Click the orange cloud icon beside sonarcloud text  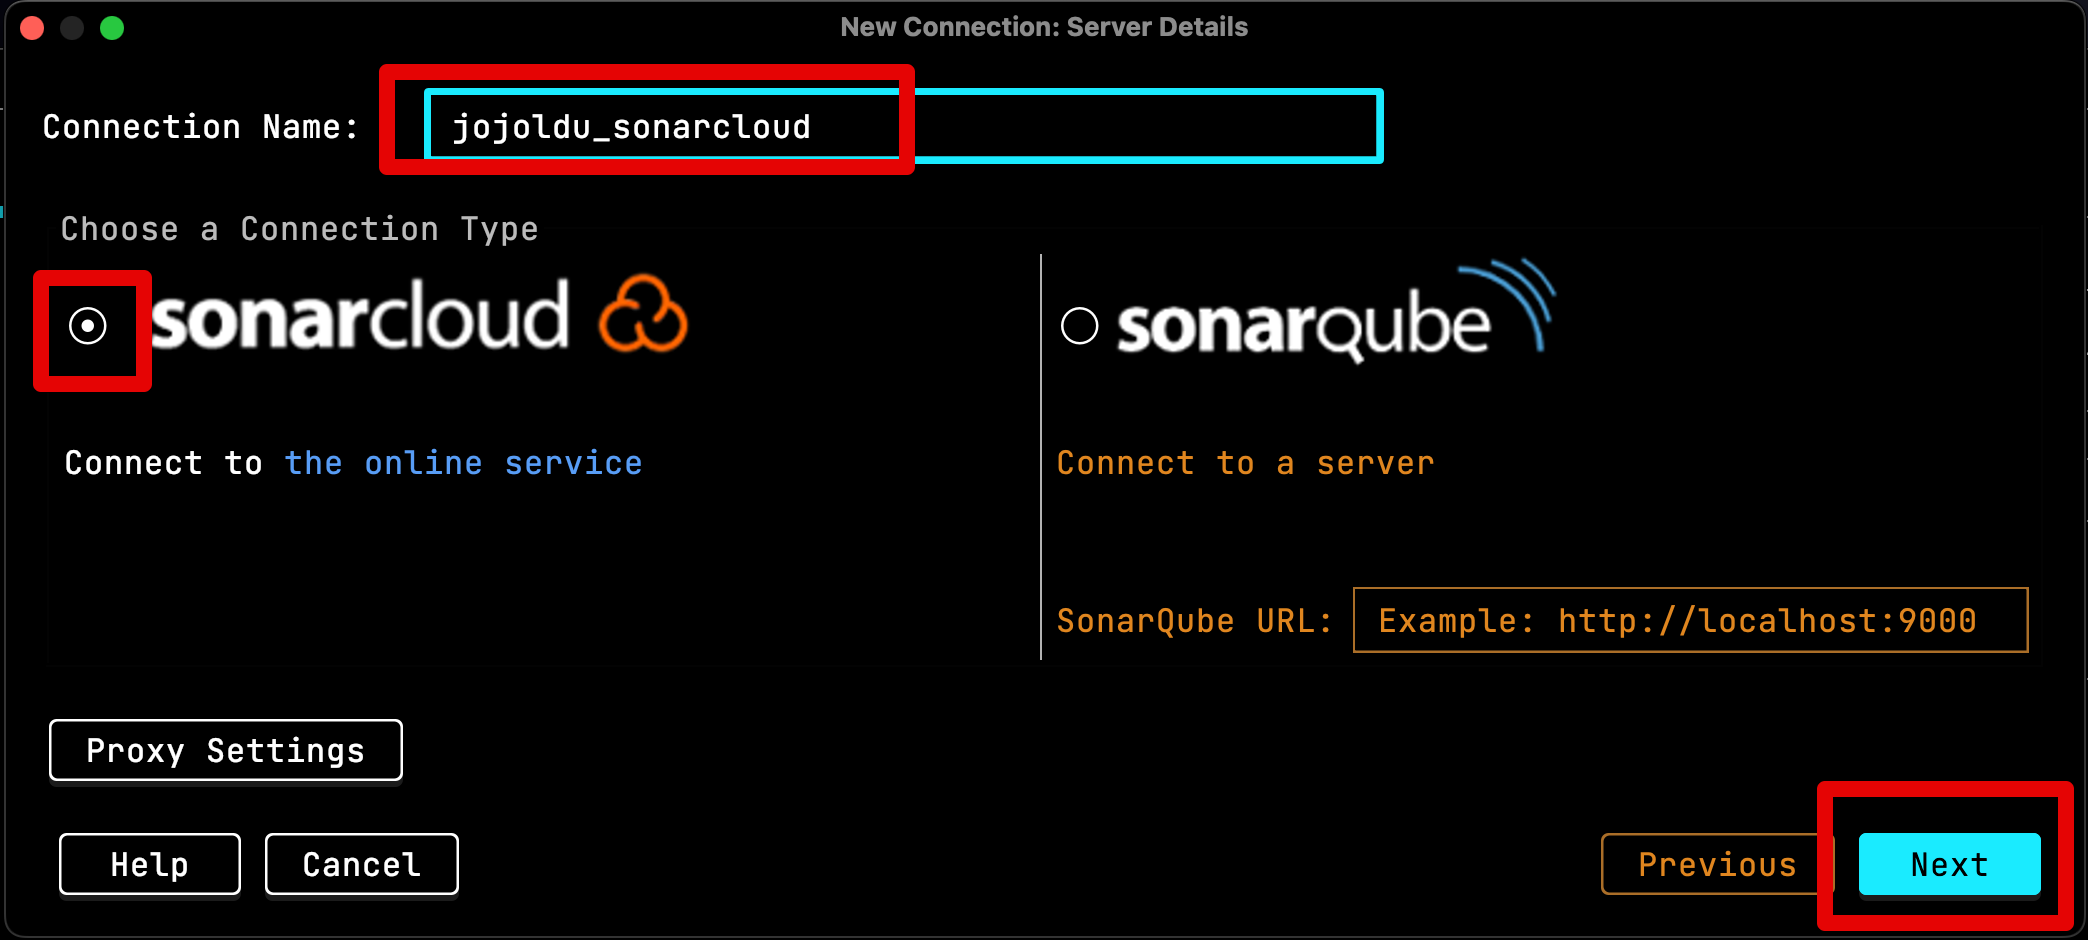[x=643, y=313]
